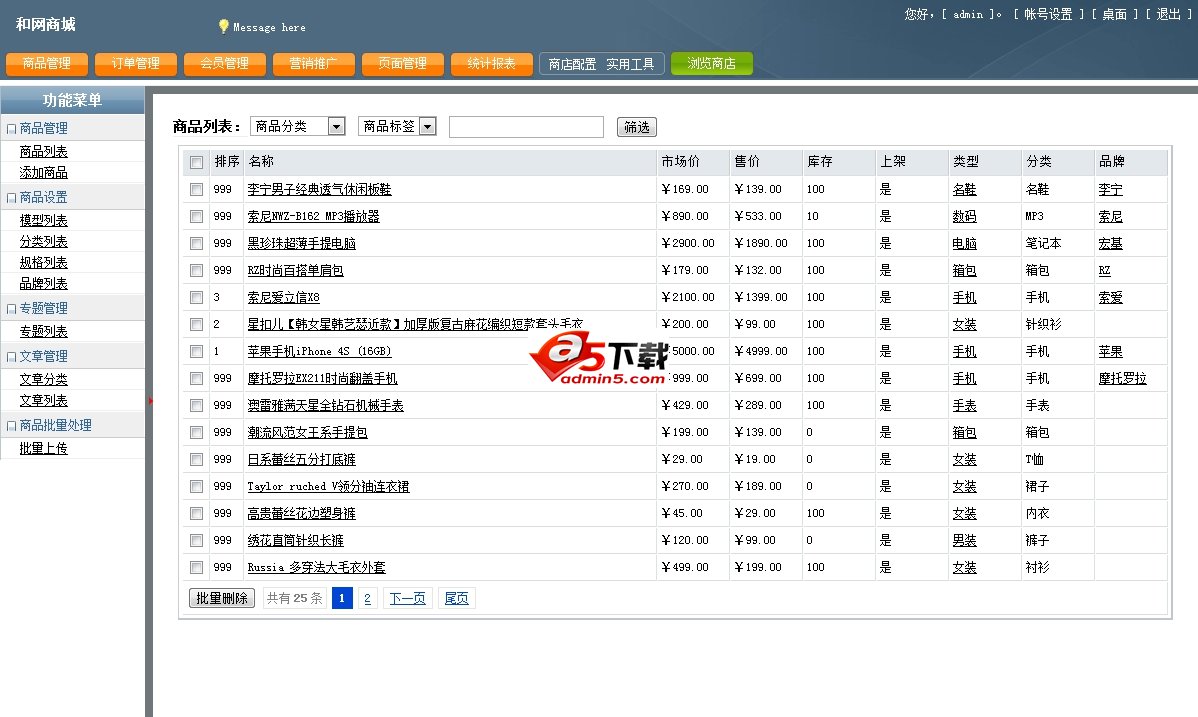This screenshot has width=1198, height=717.
Task: Open product 高贵蕾丝花边塑身裤
Action: click(x=301, y=514)
